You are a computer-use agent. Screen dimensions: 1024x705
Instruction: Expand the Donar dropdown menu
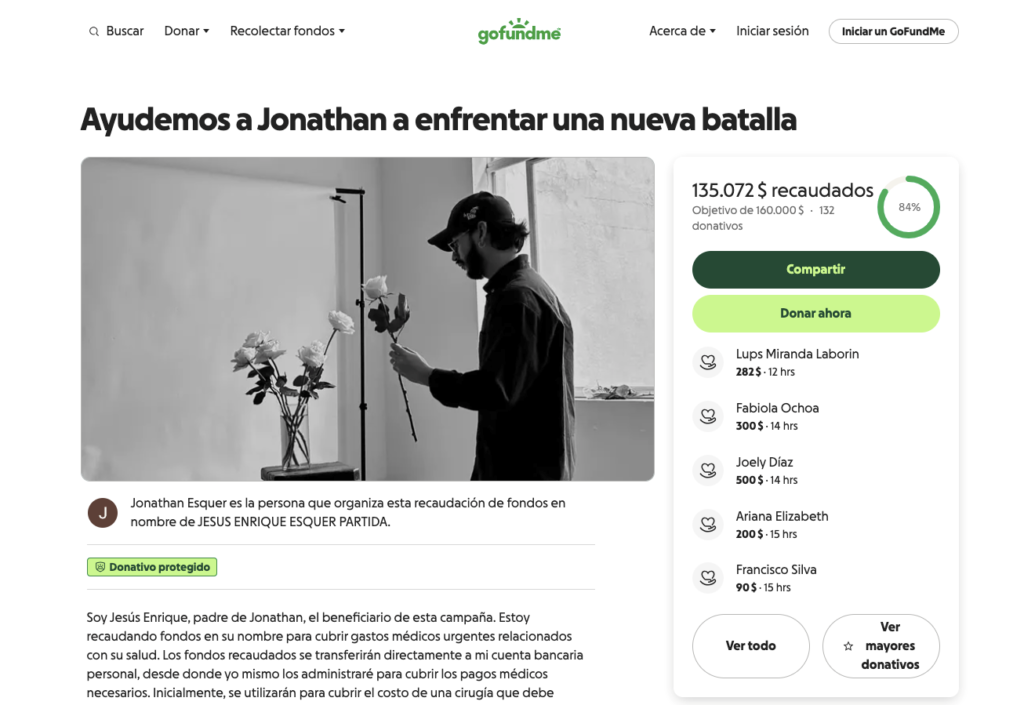point(187,31)
